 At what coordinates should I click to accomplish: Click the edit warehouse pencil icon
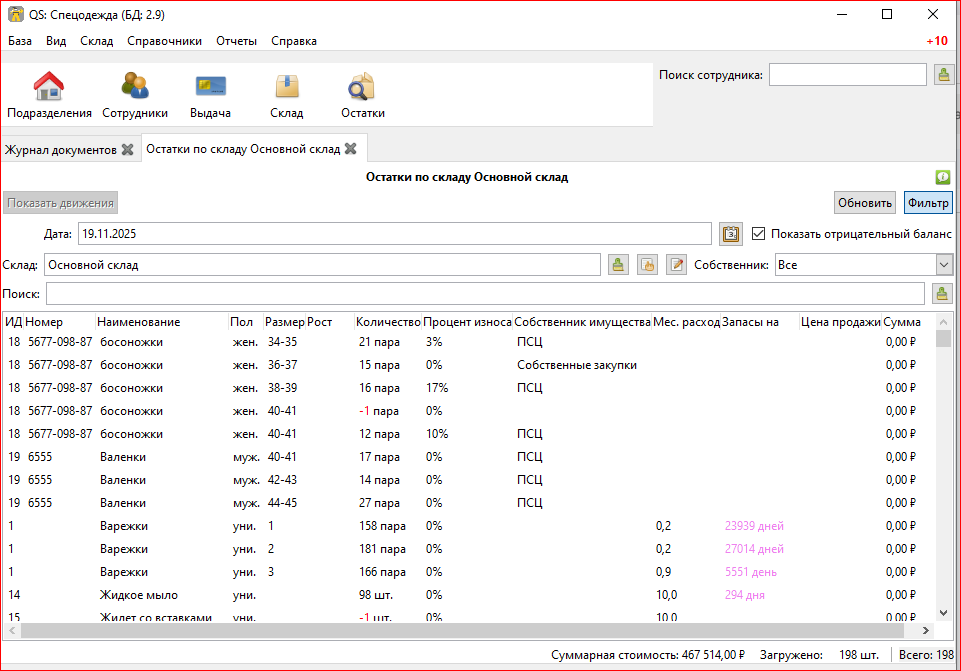pyautogui.click(x=677, y=265)
